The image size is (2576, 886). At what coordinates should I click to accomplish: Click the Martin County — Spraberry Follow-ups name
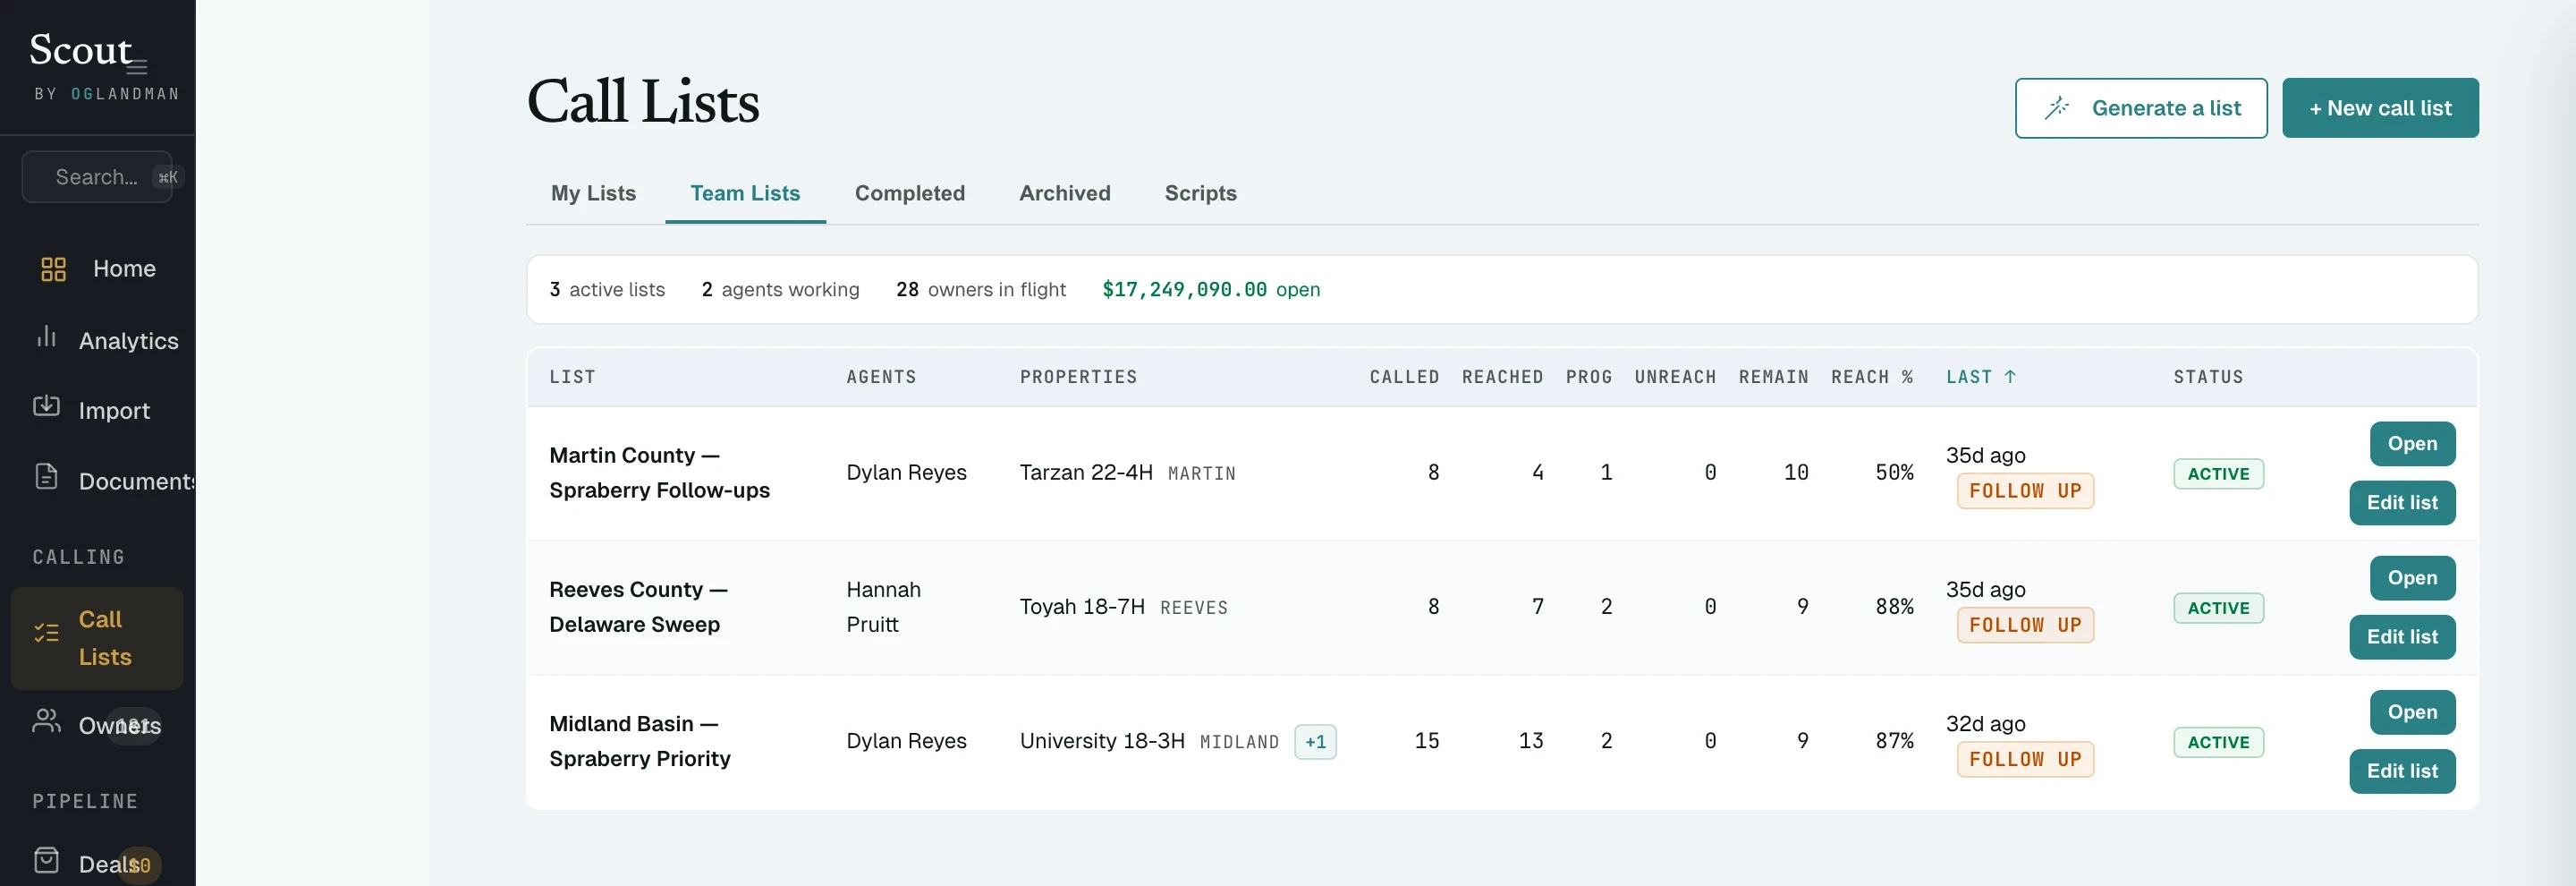659,473
